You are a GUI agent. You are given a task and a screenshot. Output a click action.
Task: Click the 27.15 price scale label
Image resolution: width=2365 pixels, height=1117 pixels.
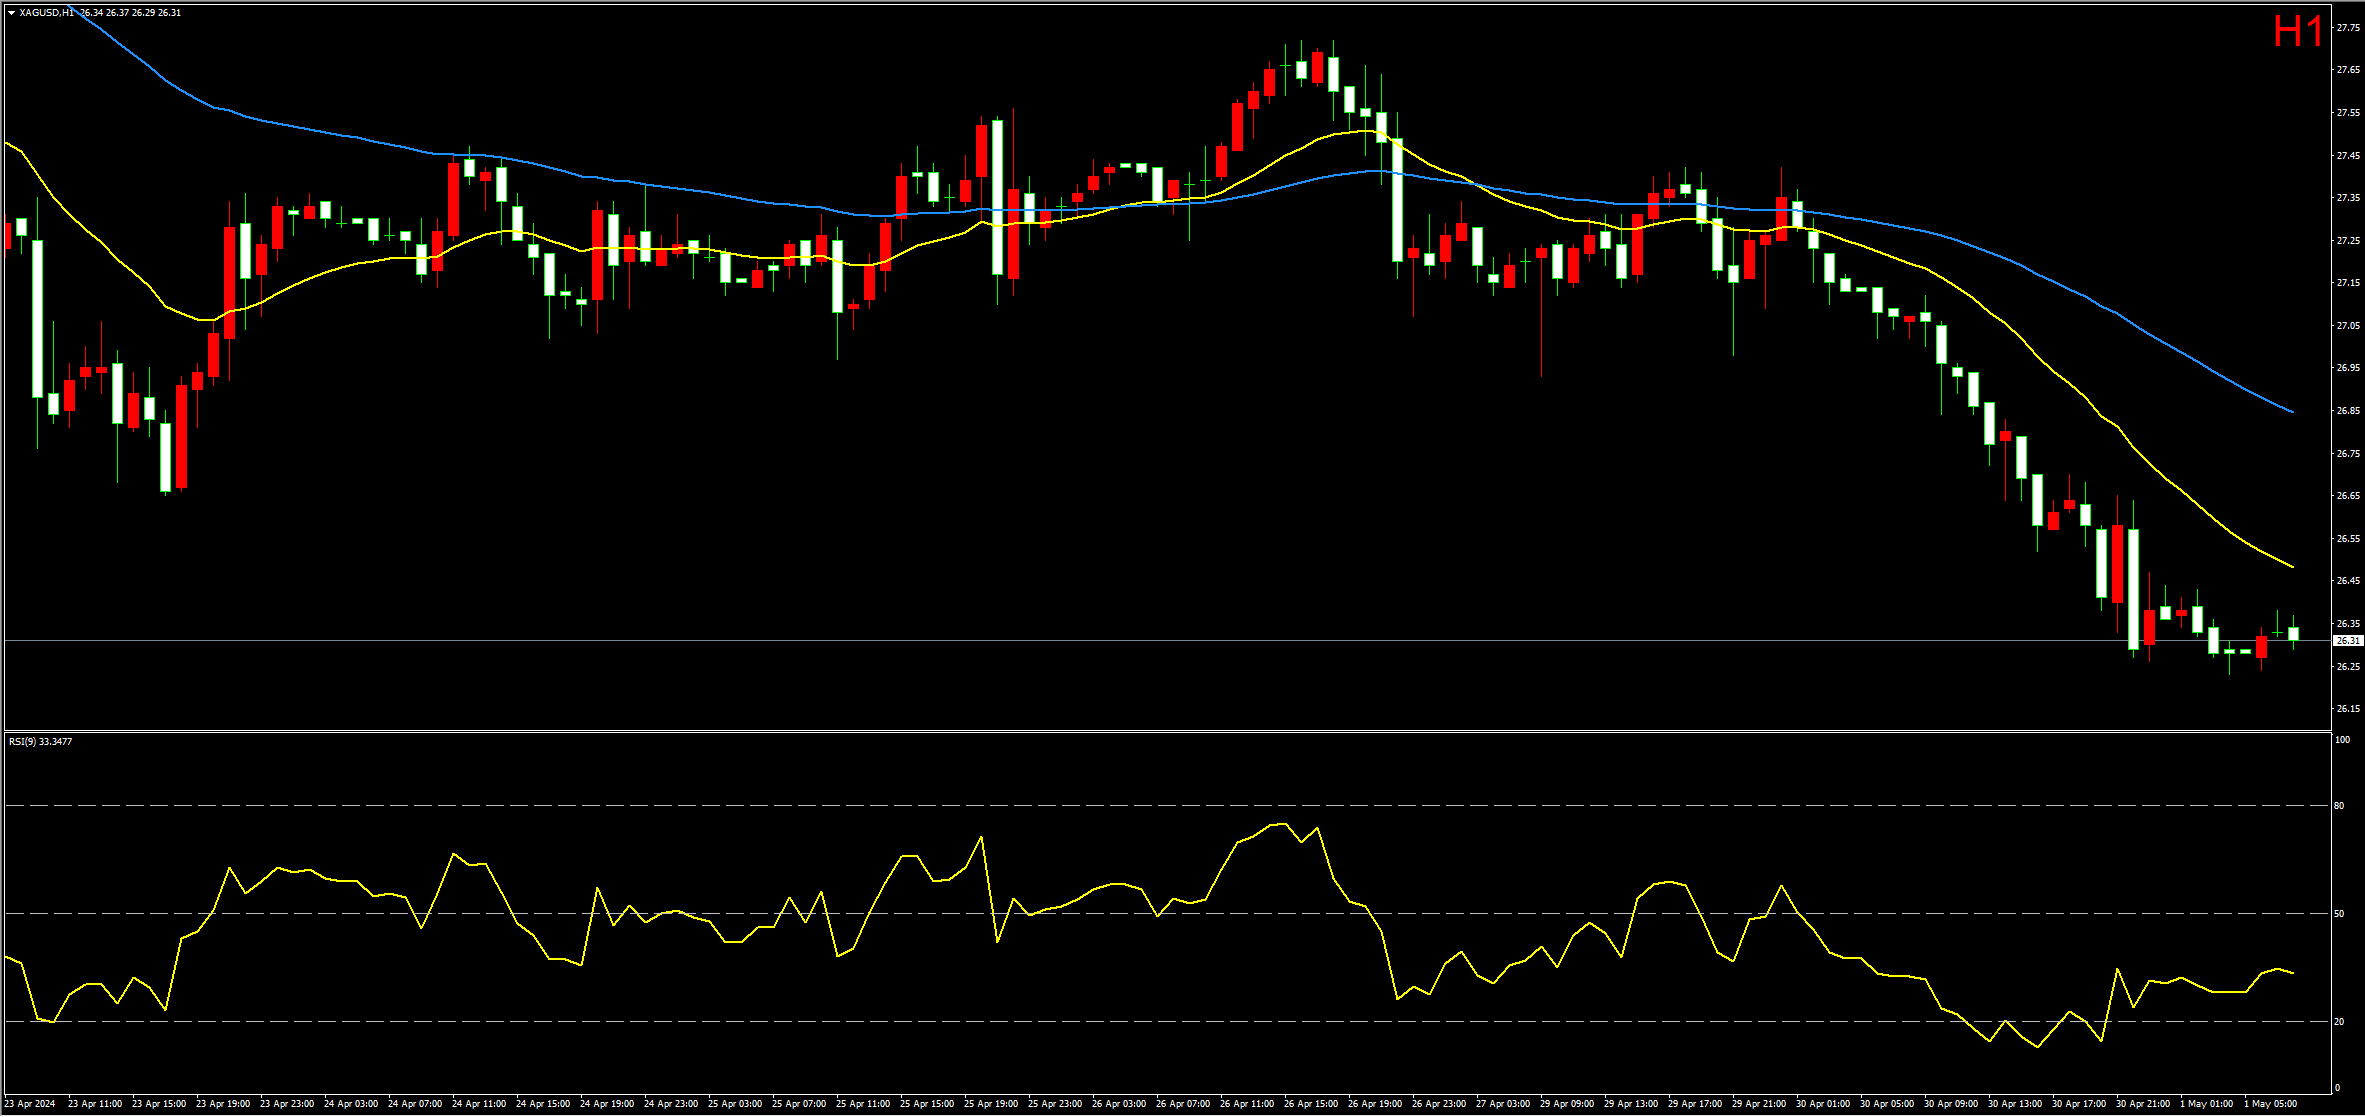coord(2348,283)
